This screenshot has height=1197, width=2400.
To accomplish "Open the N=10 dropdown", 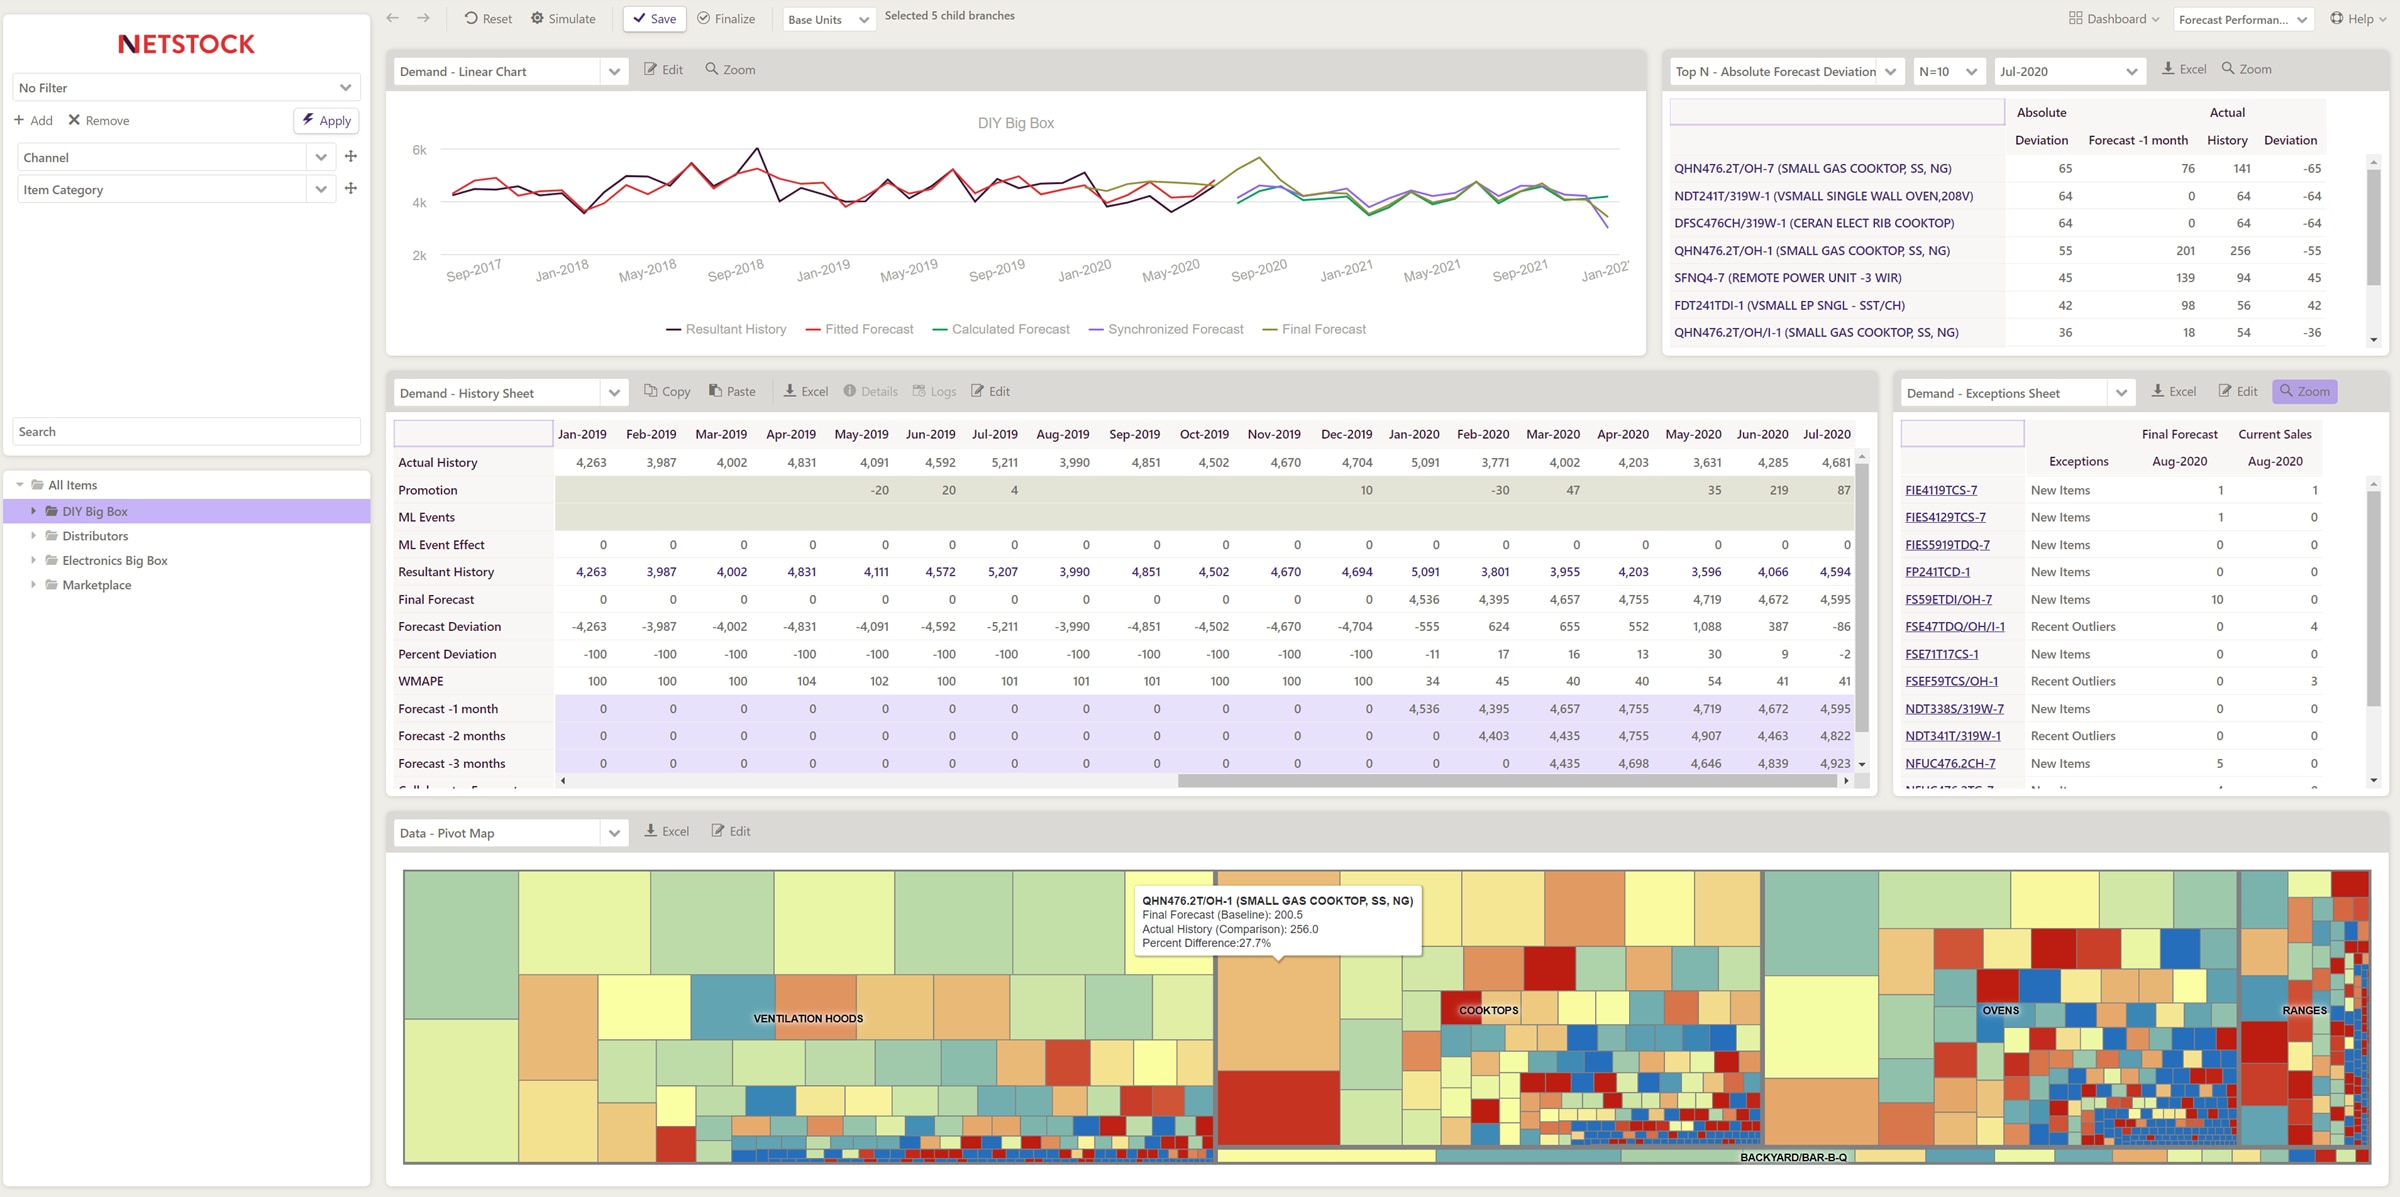I will coord(1947,71).
